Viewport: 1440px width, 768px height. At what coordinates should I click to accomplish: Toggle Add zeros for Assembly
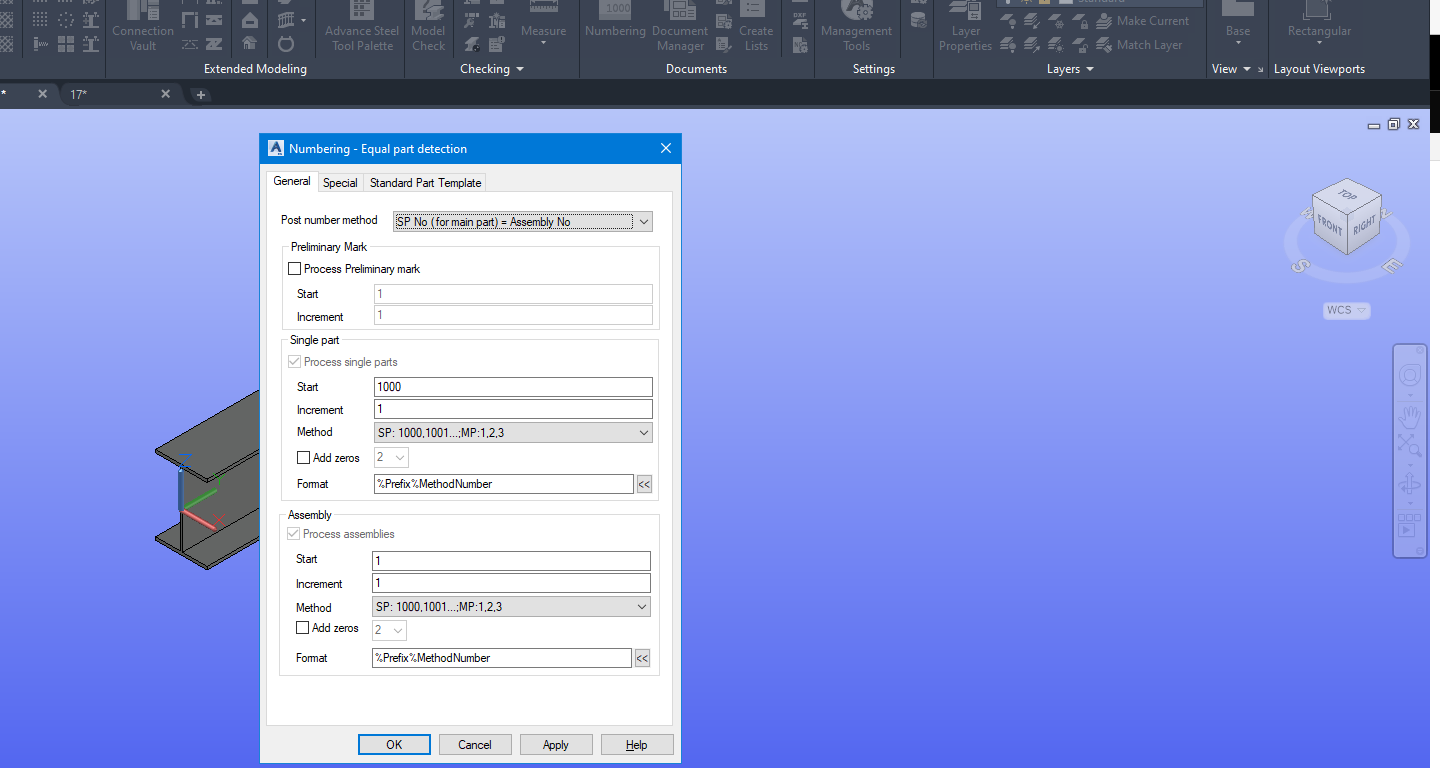click(x=303, y=628)
